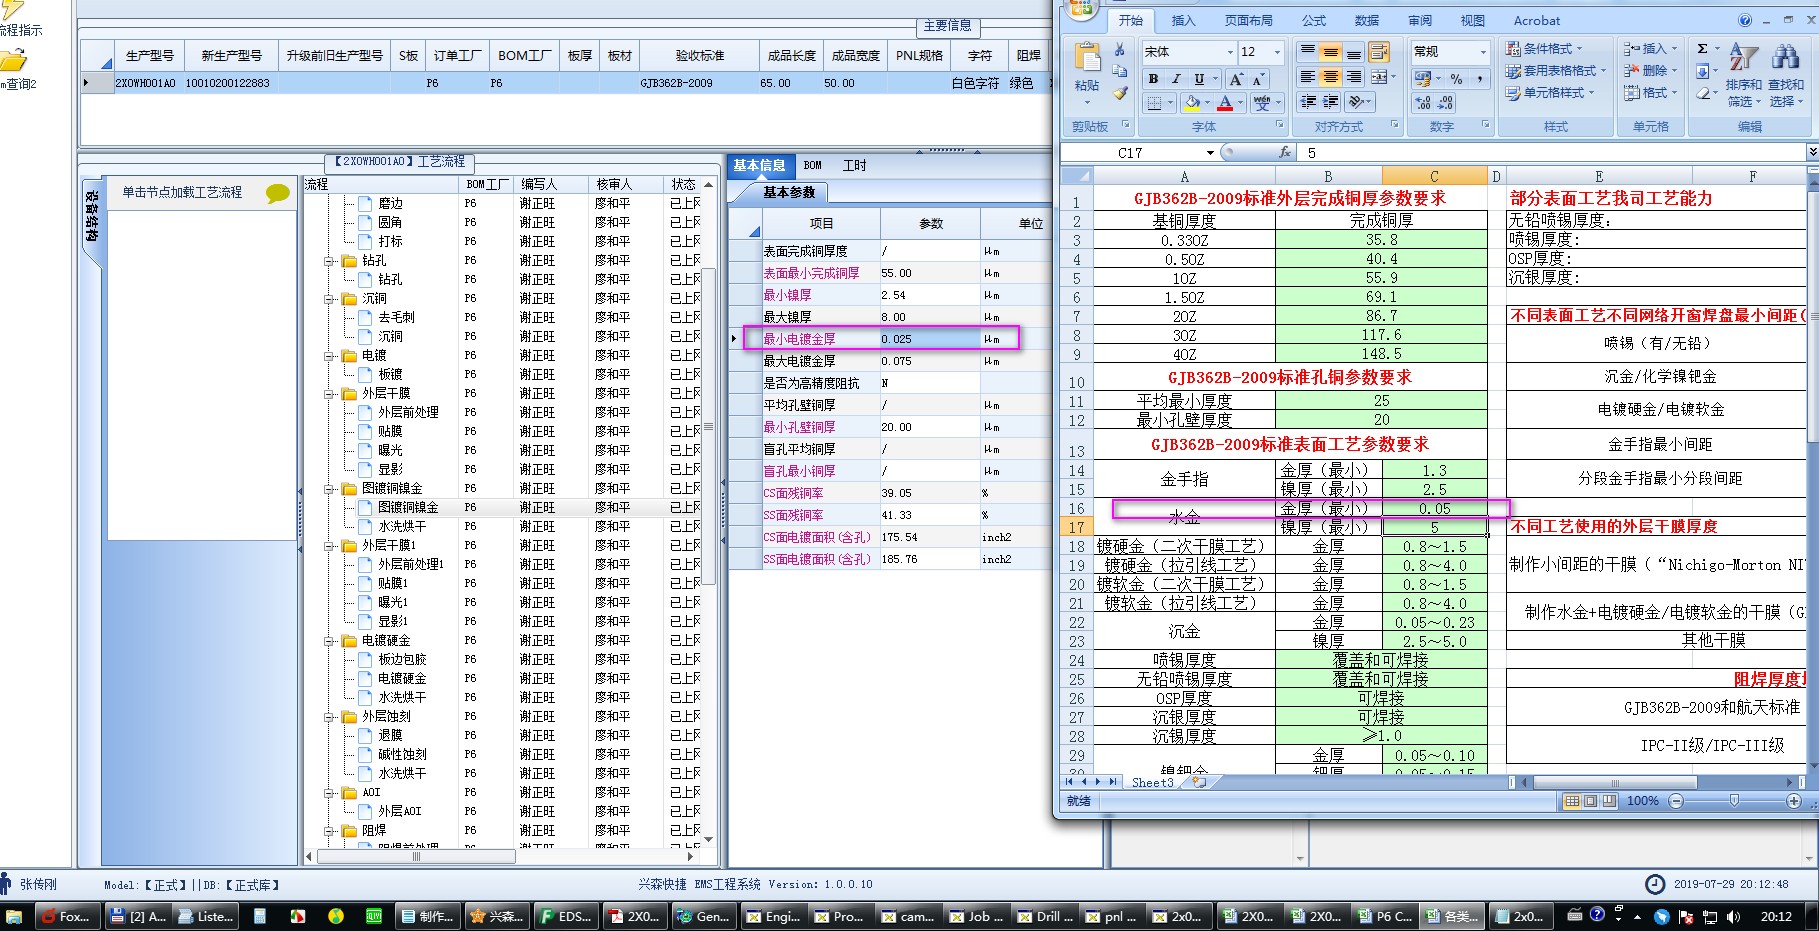Click the decrease decimal icon
Image resolution: width=1819 pixels, height=931 pixels.
(x=1446, y=103)
